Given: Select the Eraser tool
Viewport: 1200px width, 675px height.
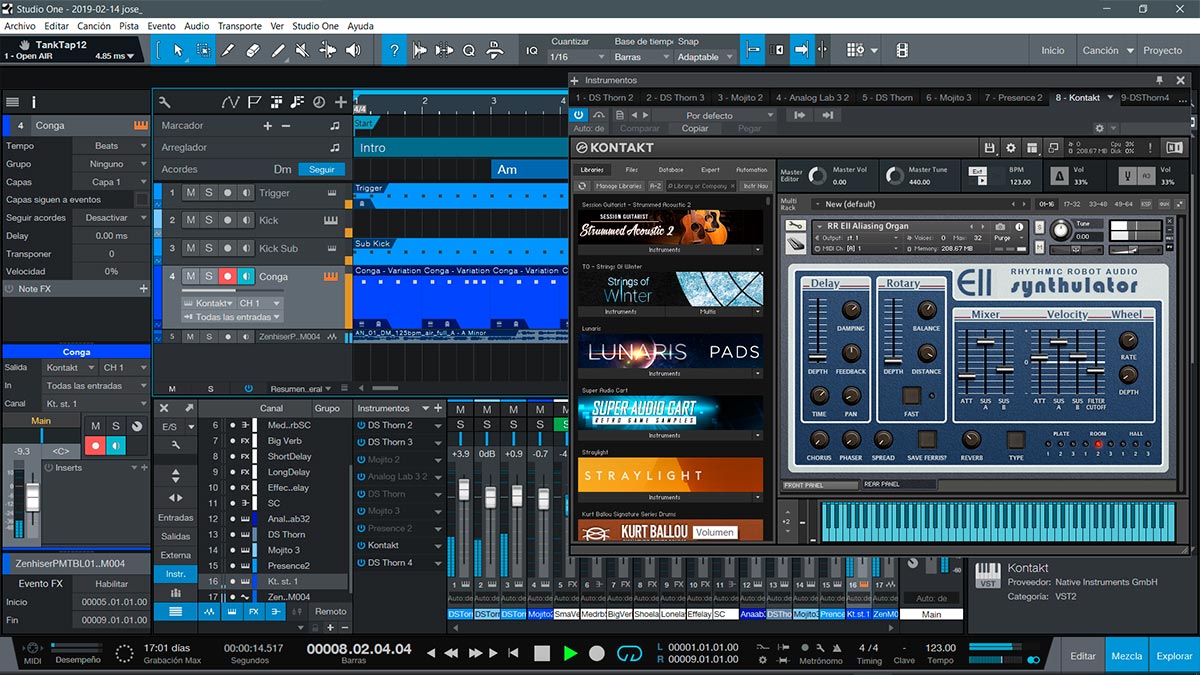Looking at the screenshot, I should pos(253,50).
